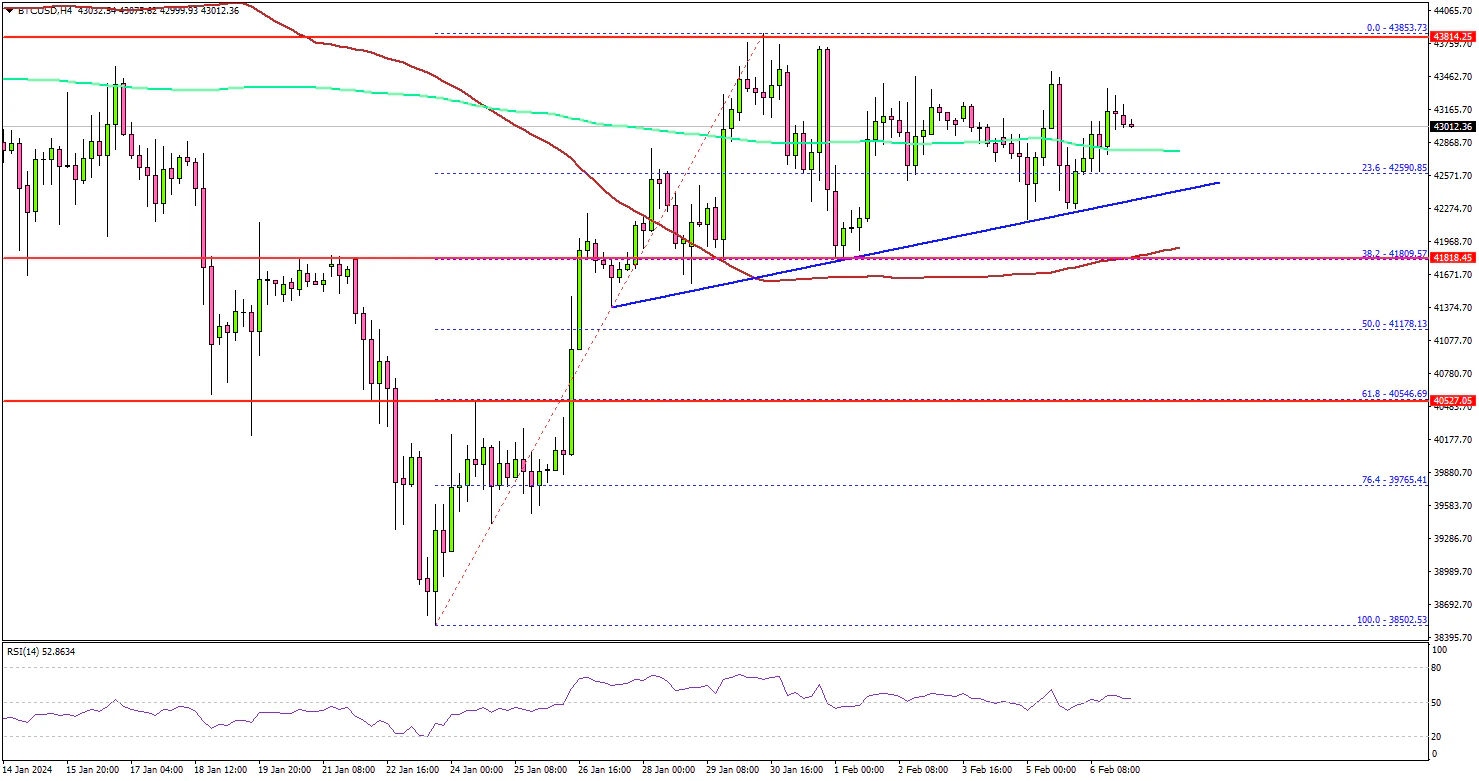Click the RSI 80 level axis label
This screenshot has height=781, width=1479.
[1437, 668]
